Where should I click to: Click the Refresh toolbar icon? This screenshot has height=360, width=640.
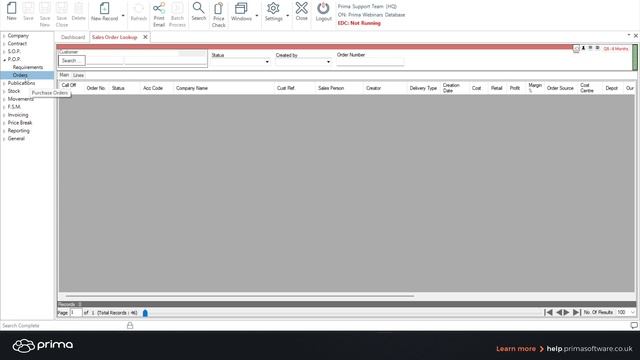pos(138,8)
